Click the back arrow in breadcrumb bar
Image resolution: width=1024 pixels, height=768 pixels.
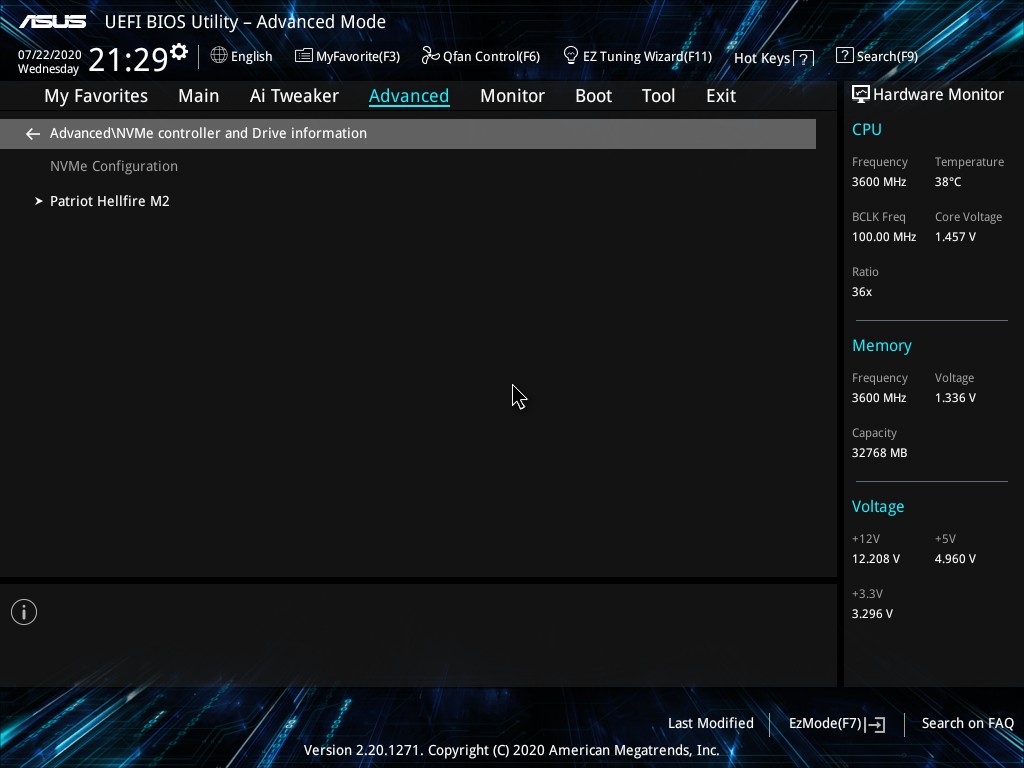point(33,133)
